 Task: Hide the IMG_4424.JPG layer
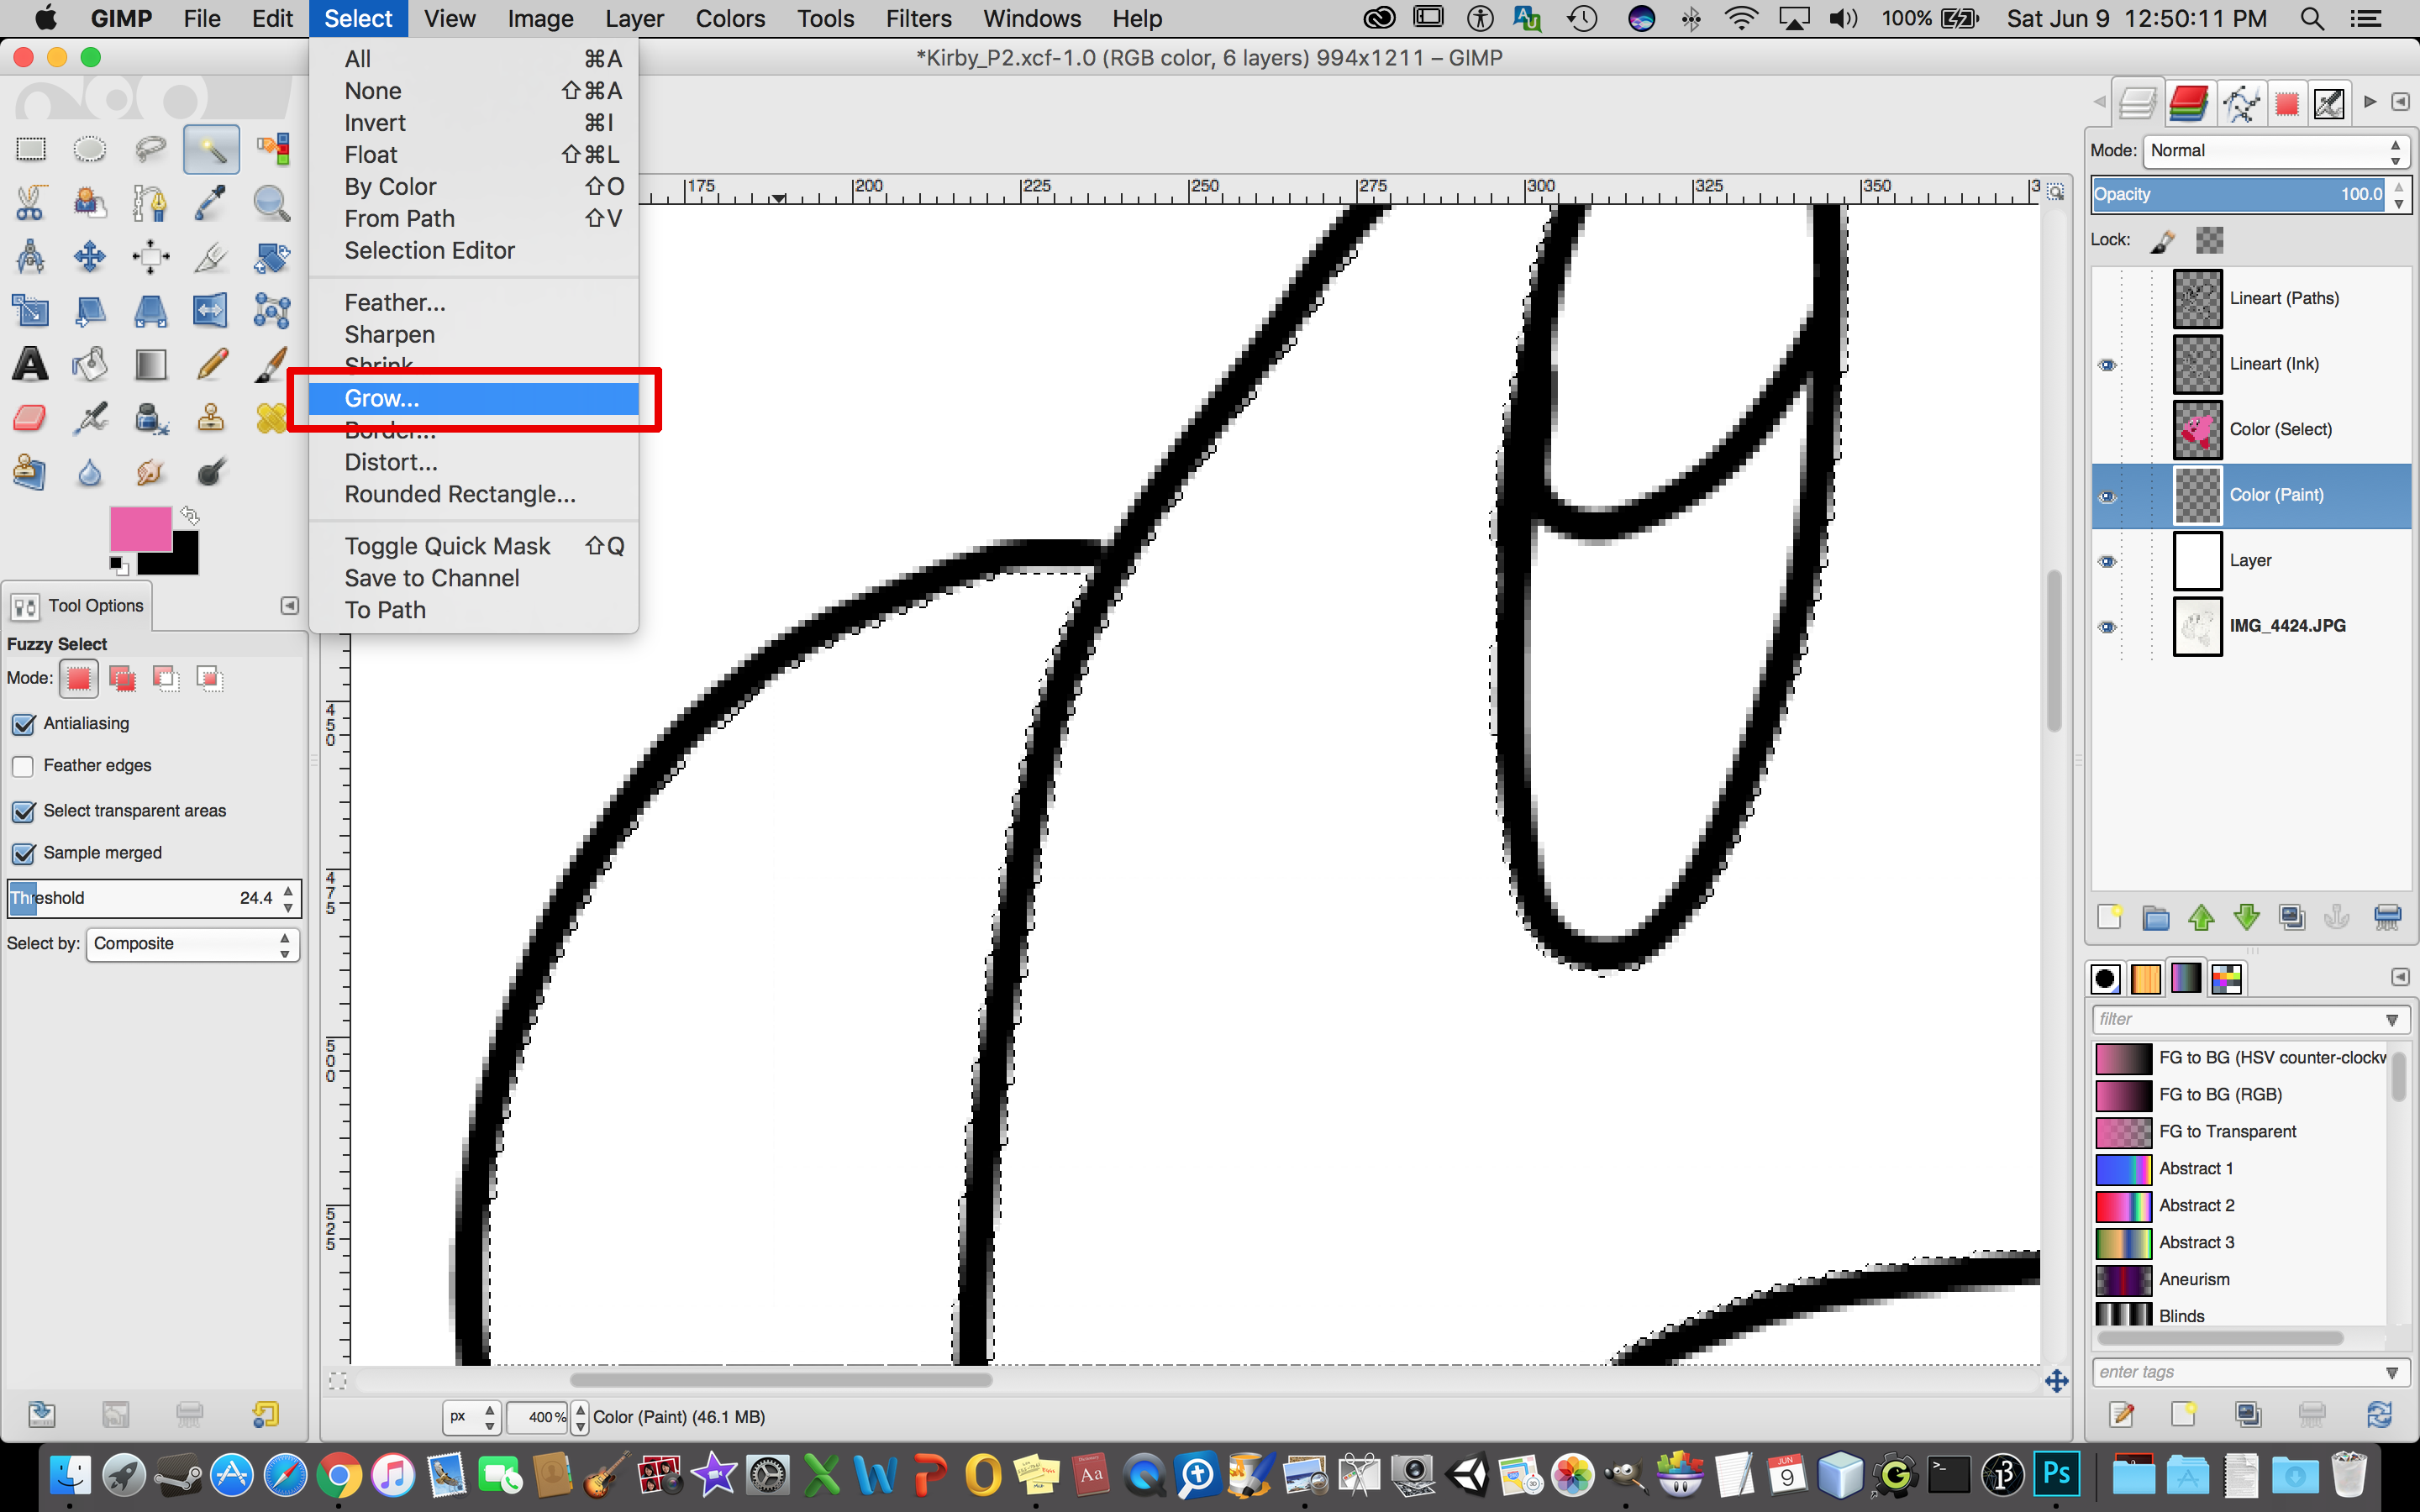click(2107, 627)
